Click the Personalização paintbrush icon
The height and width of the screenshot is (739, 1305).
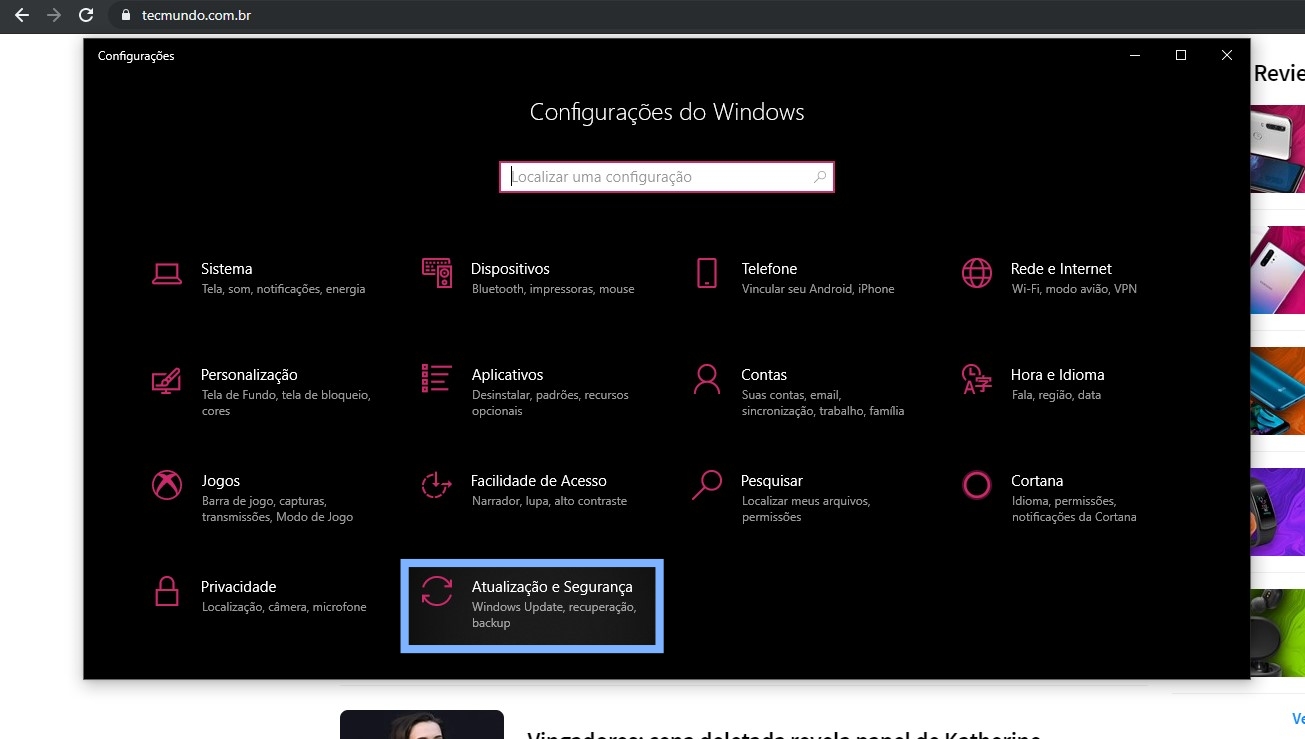pos(166,379)
